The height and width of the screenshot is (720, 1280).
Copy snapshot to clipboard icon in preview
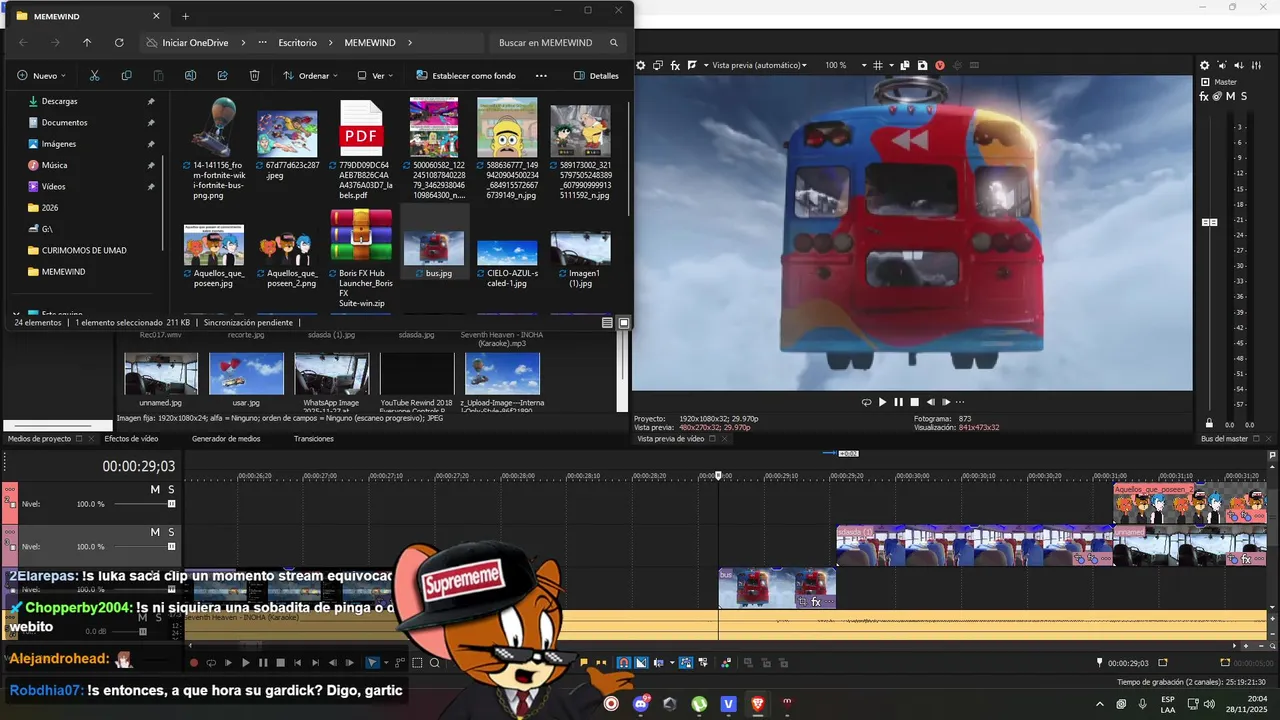(905, 65)
